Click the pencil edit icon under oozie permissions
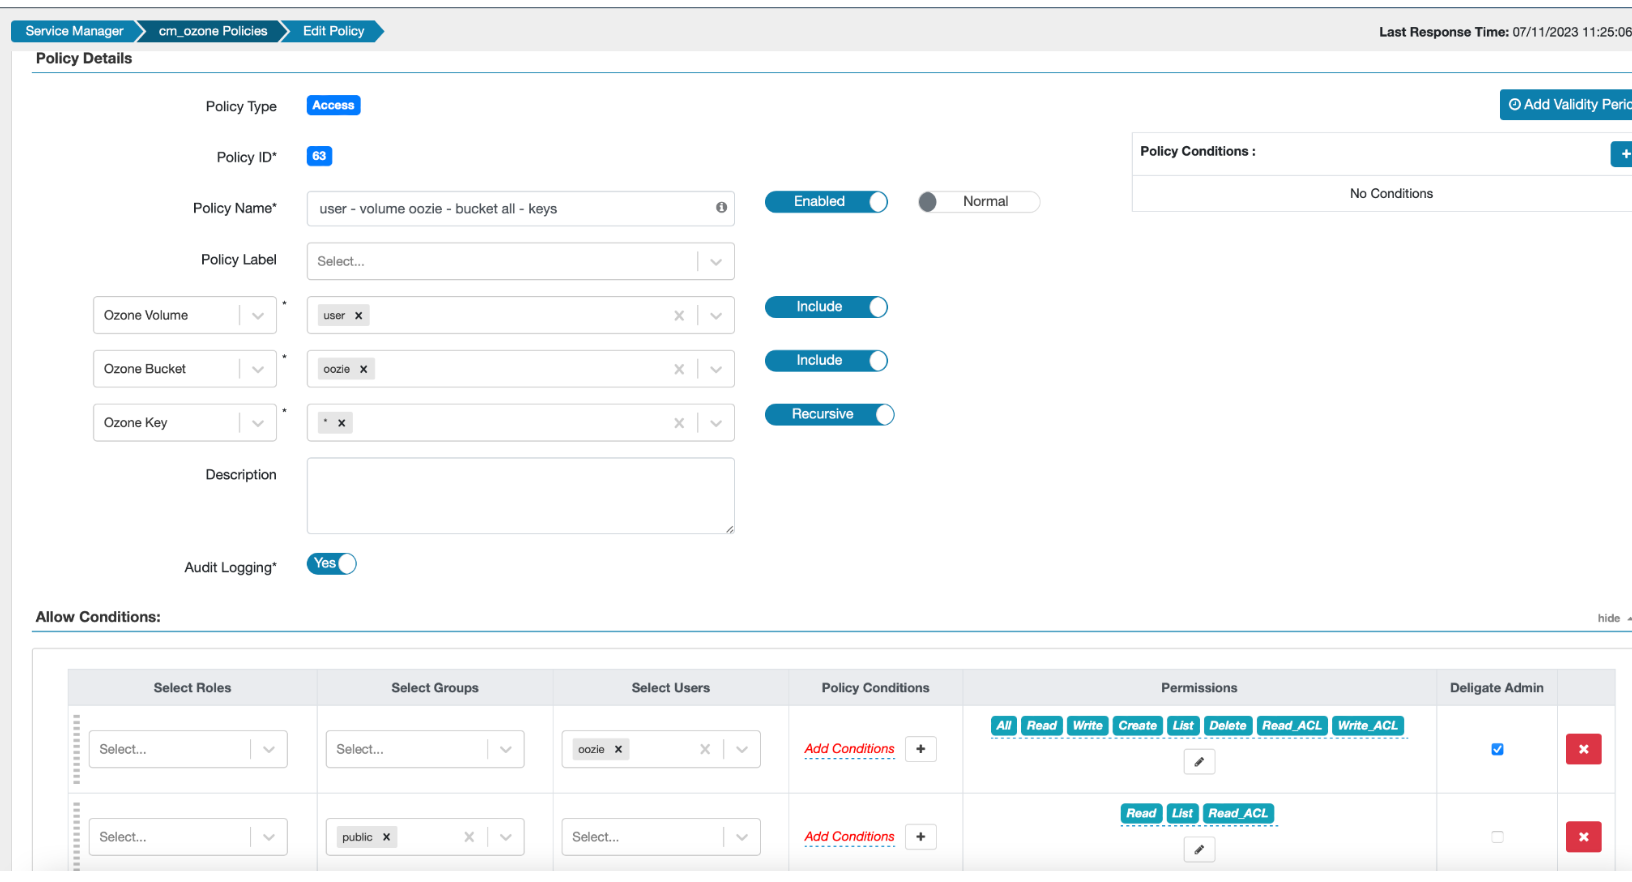 pyautogui.click(x=1199, y=762)
